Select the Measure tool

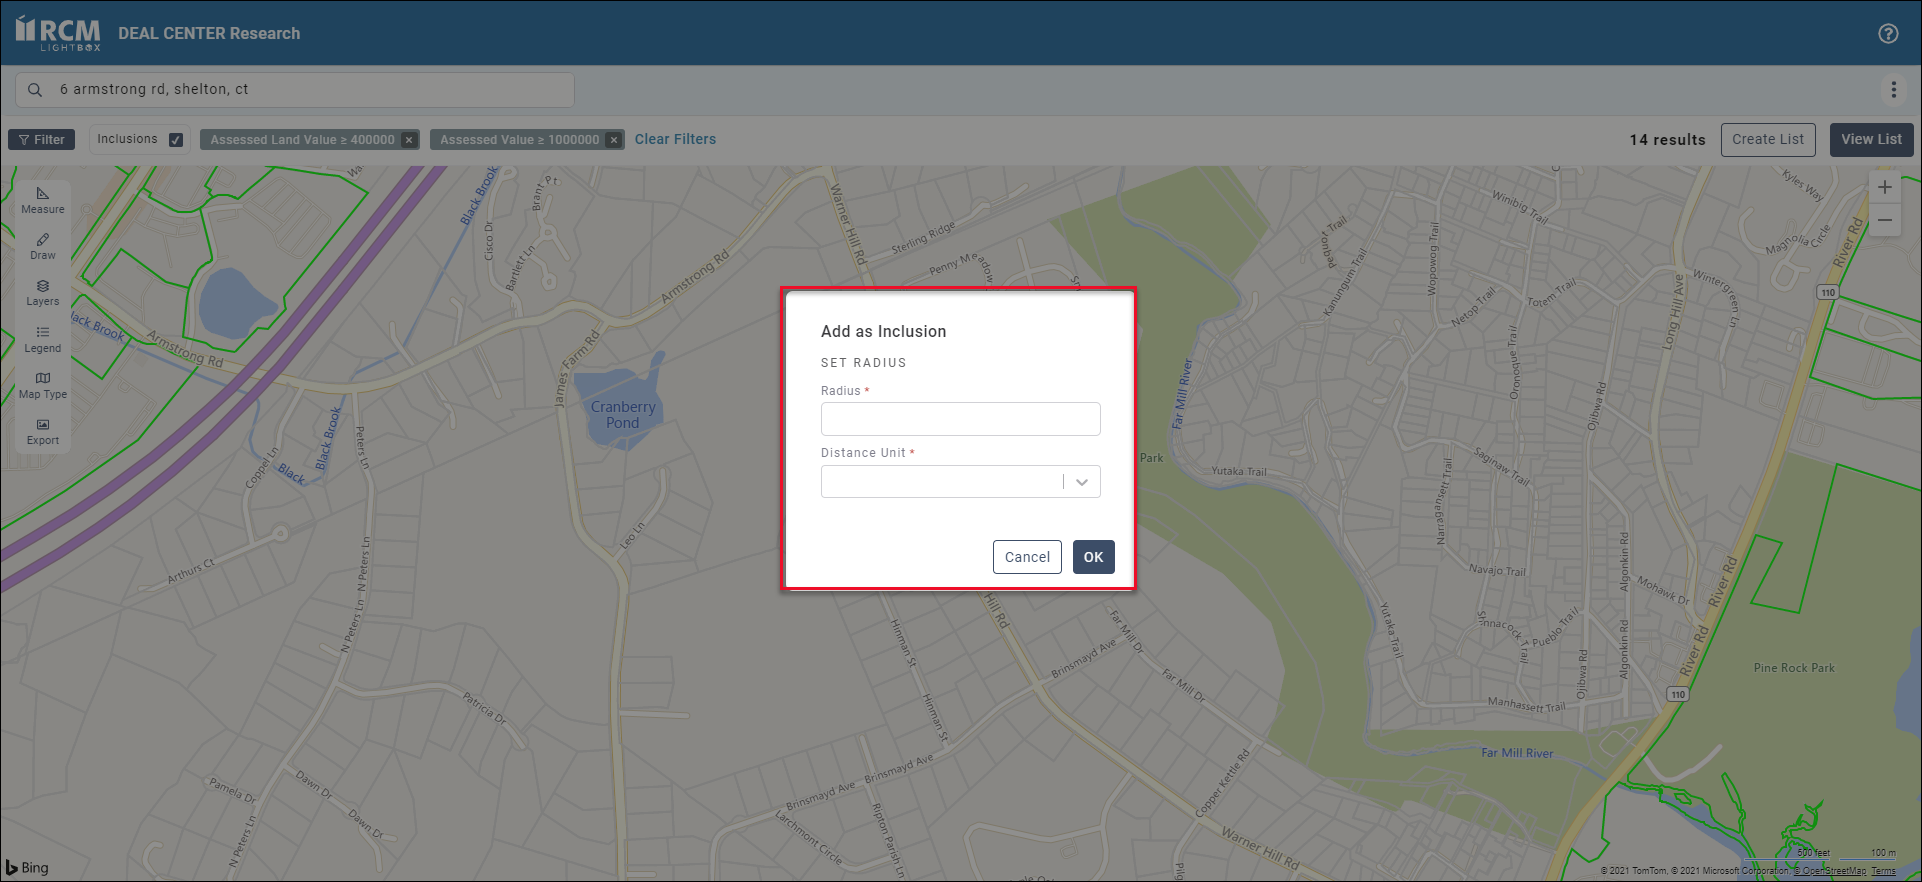pyautogui.click(x=42, y=200)
